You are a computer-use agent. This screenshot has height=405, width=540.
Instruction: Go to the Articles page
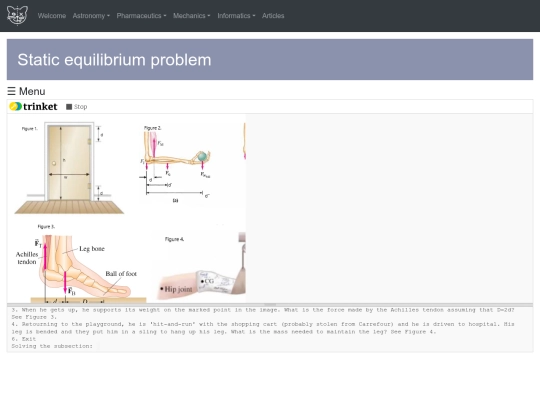tap(273, 16)
